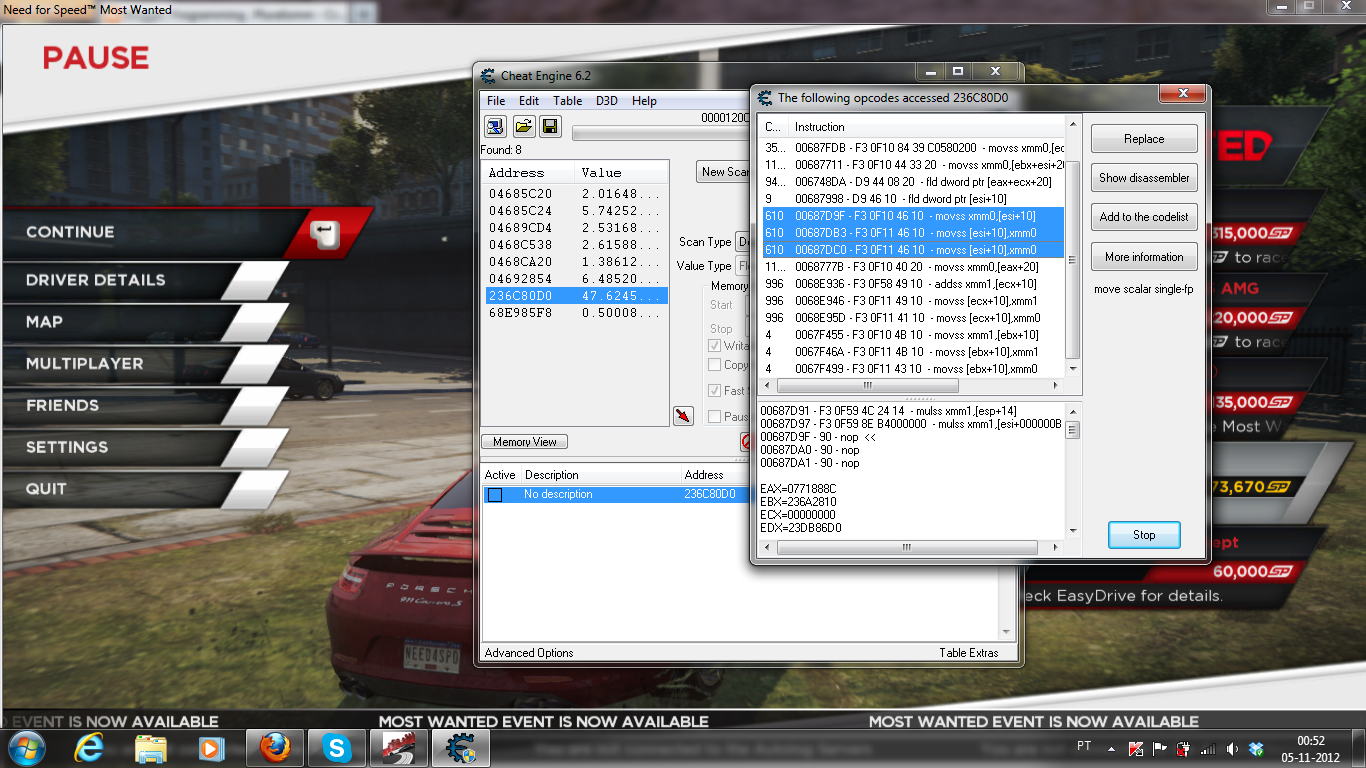
Task: Click the Dropbox tray icon
Action: point(1257,748)
